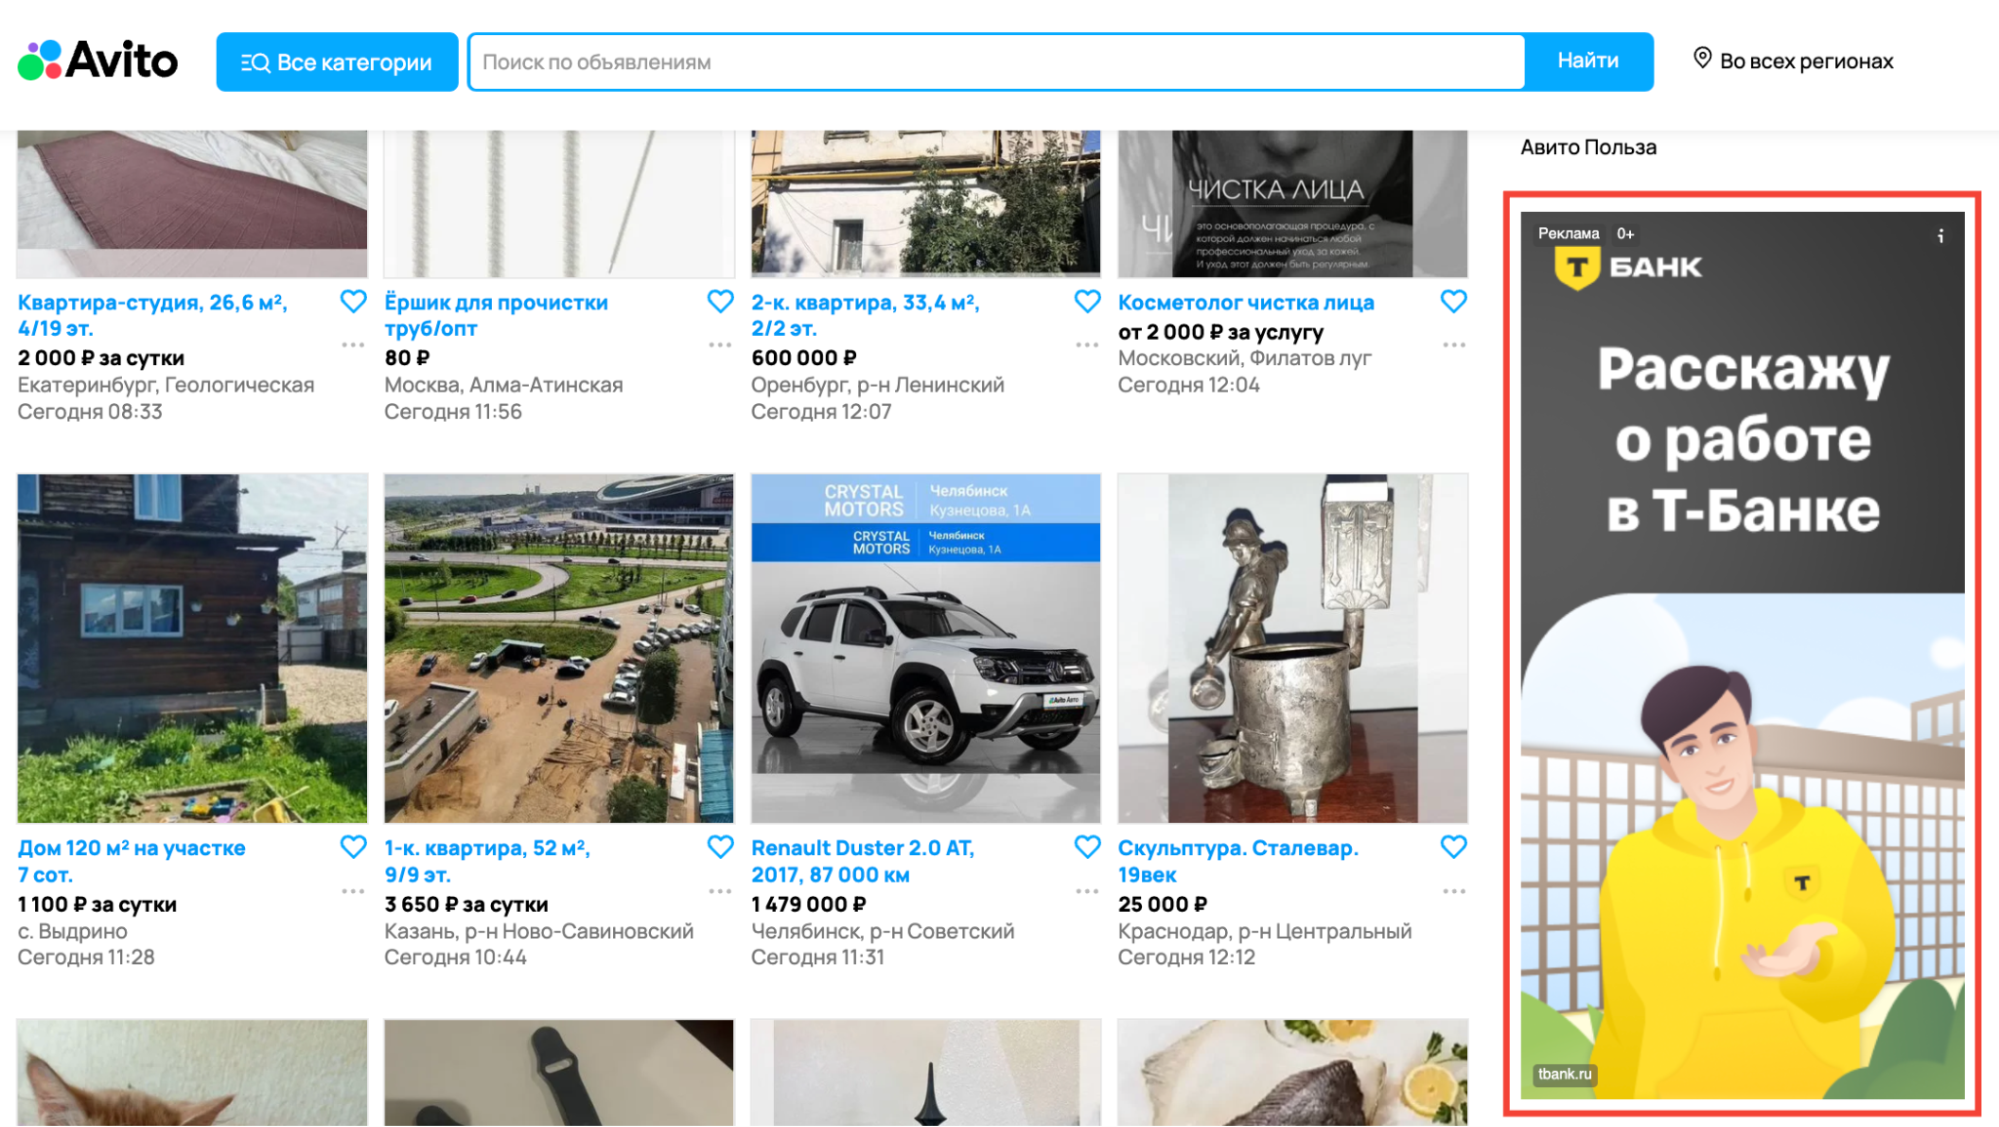
Task: Open more options for Ёршик listing
Action: click(720, 345)
